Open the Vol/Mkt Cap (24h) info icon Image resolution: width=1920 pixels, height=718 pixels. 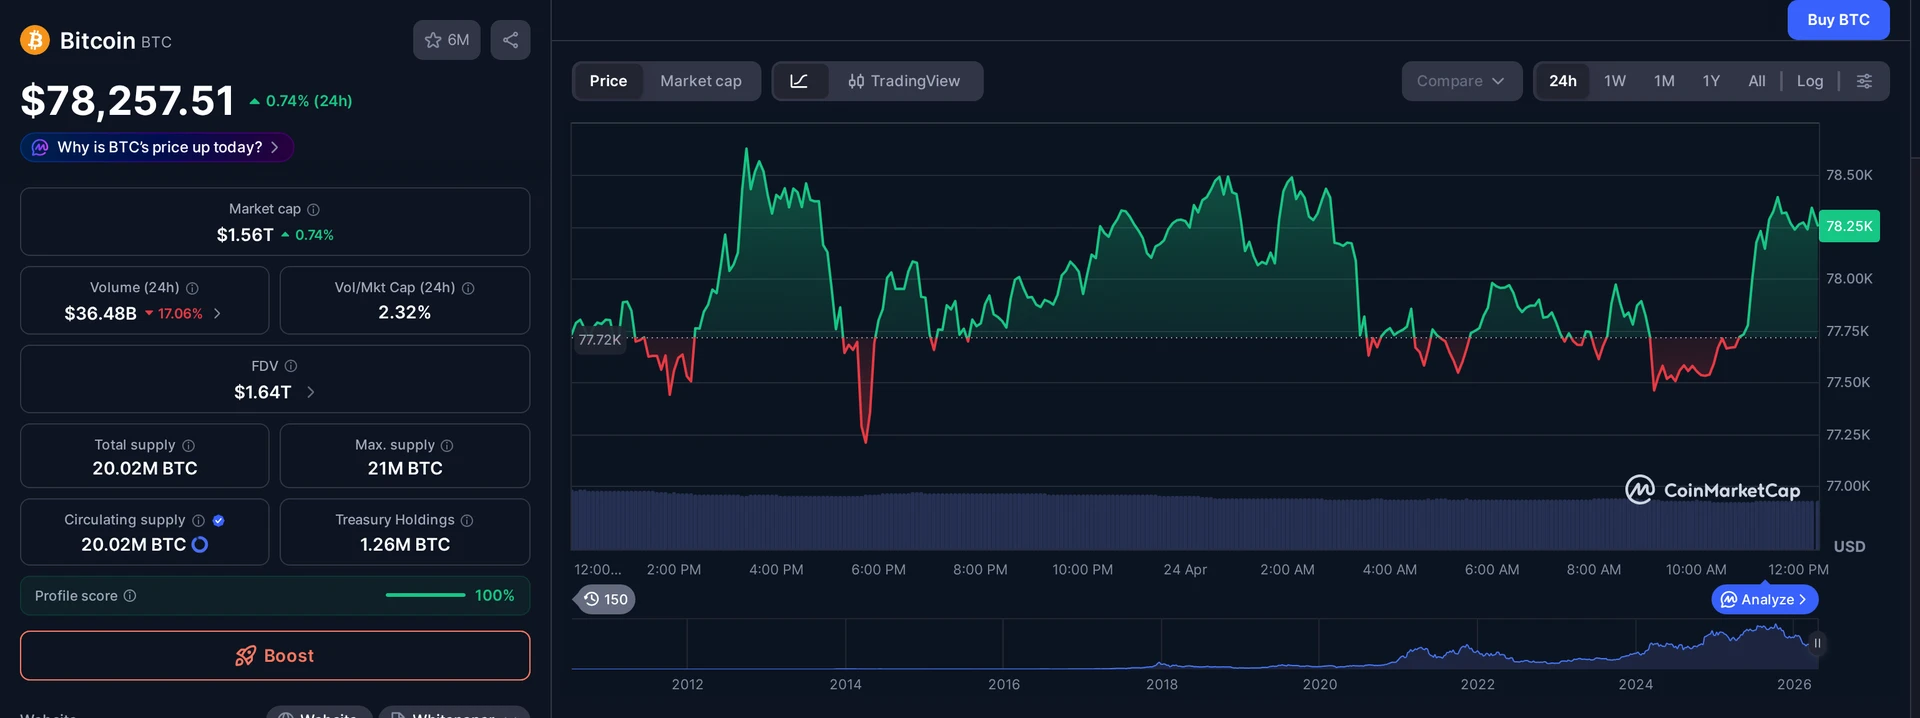468,288
